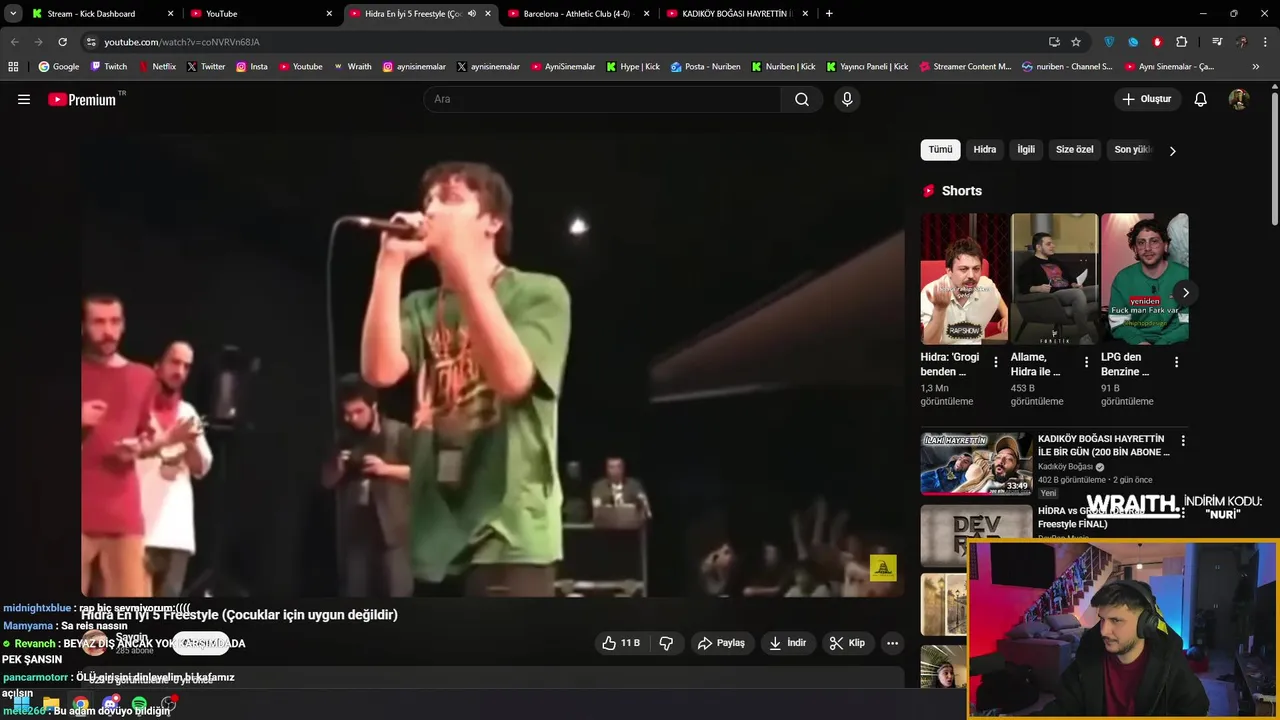
Task: View site information icon beside URL
Action: (91, 42)
